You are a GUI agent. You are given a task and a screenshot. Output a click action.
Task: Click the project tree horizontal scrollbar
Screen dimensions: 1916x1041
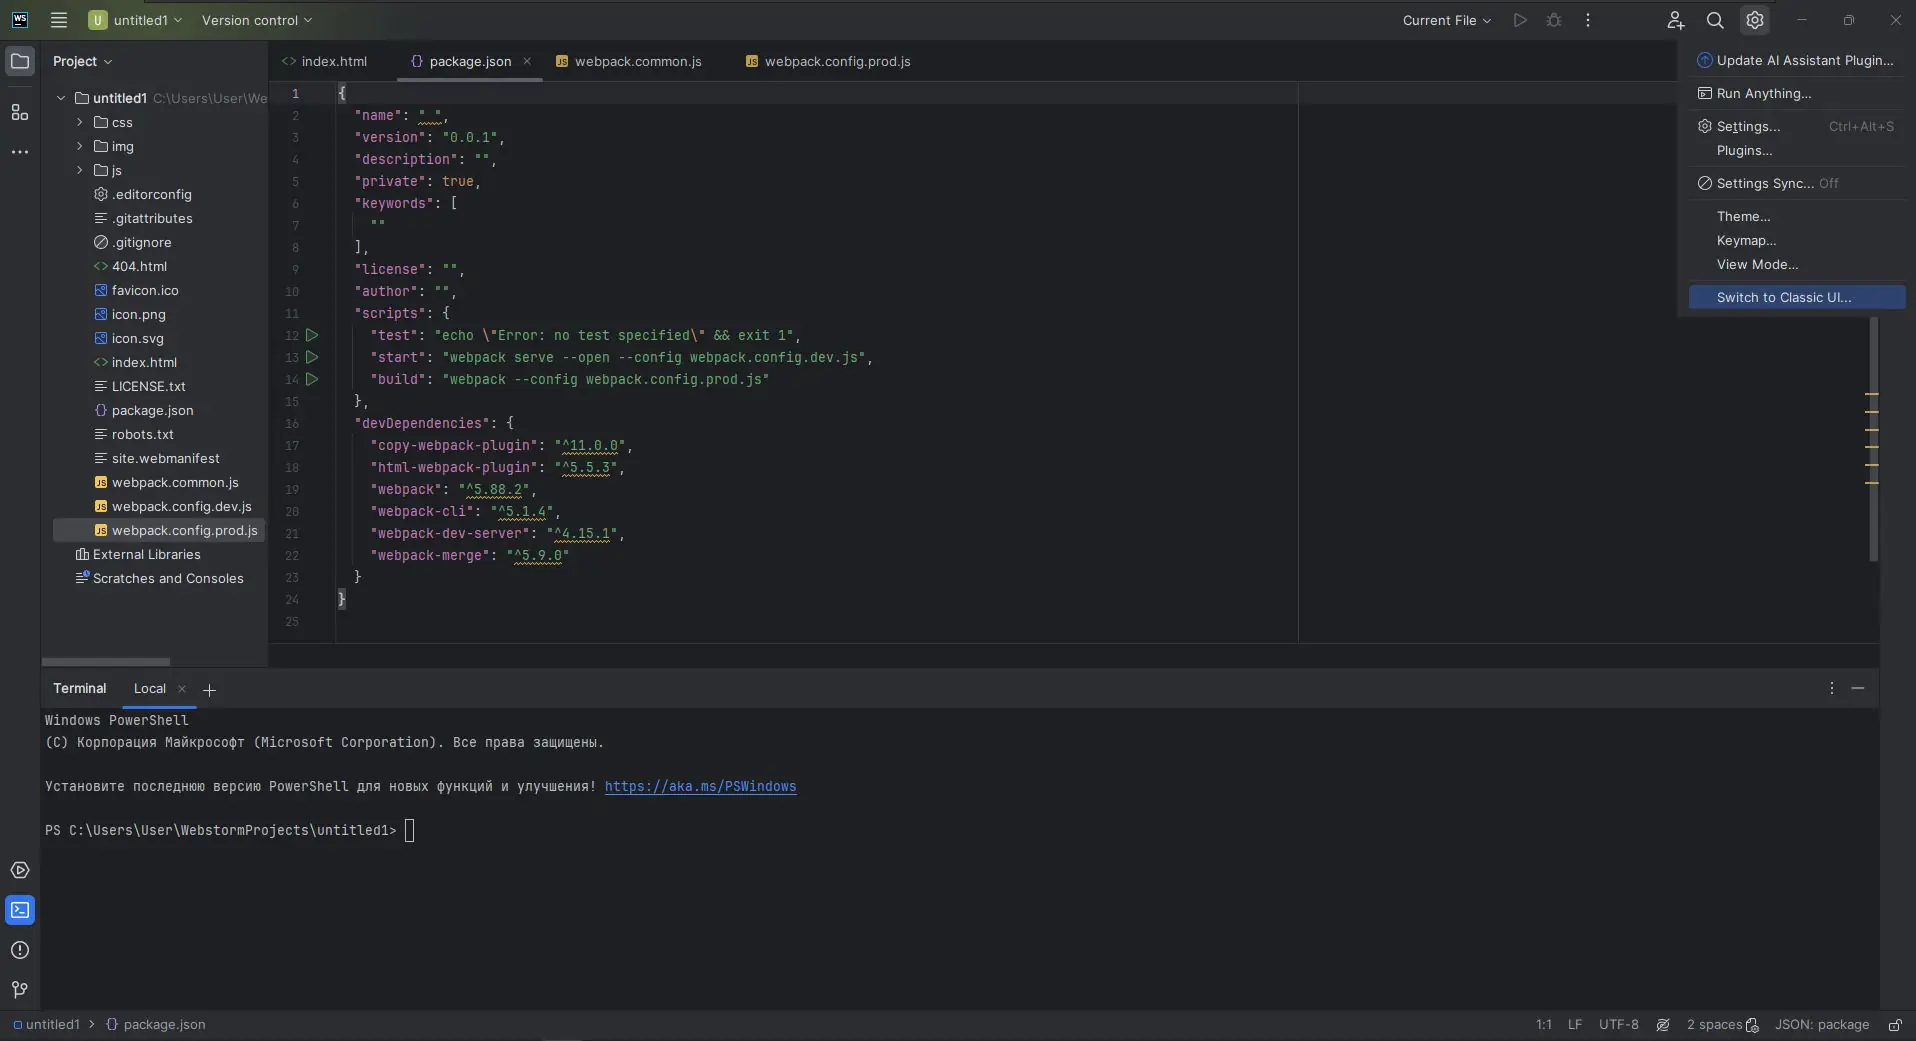coord(106,661)
